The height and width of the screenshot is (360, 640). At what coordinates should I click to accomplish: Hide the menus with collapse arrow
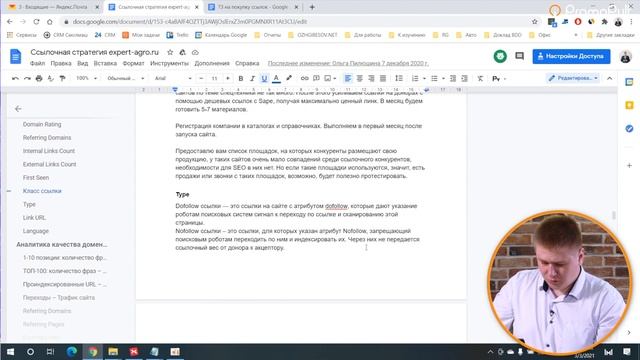click(x=610, y=78)
